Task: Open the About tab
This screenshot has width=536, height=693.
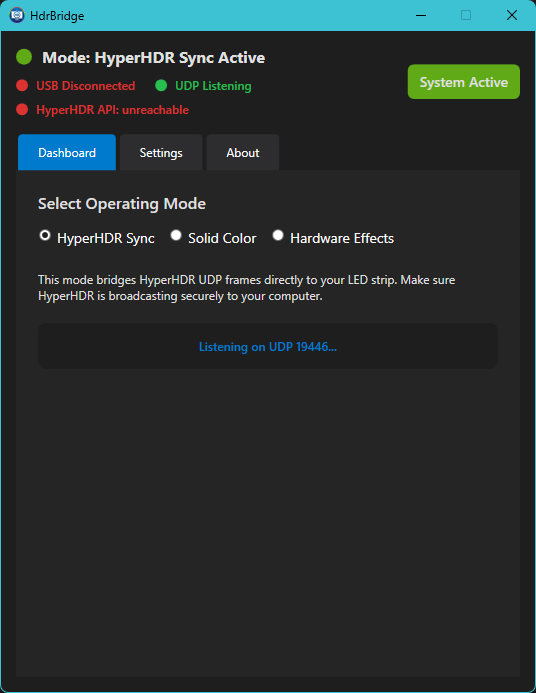Action: [x=243, y=152]
